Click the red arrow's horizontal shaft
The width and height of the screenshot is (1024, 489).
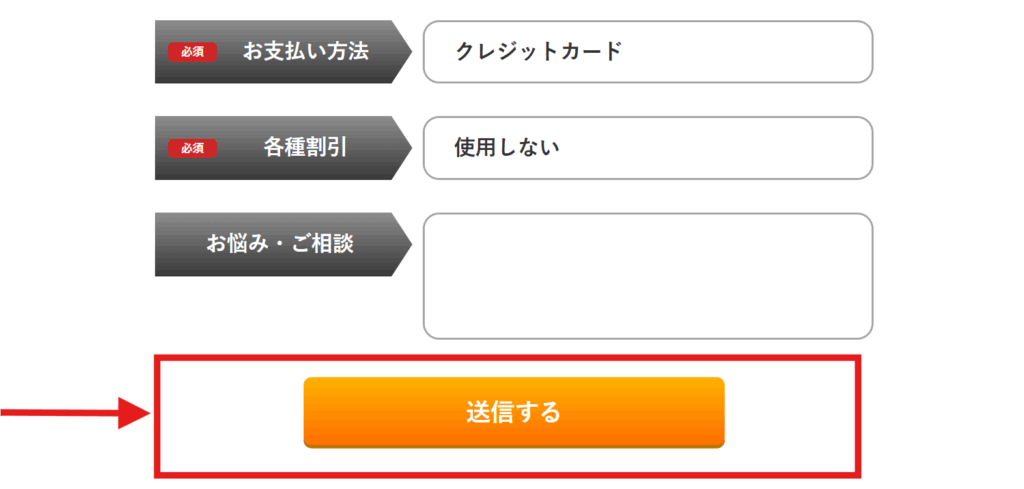tap(59, 412)
